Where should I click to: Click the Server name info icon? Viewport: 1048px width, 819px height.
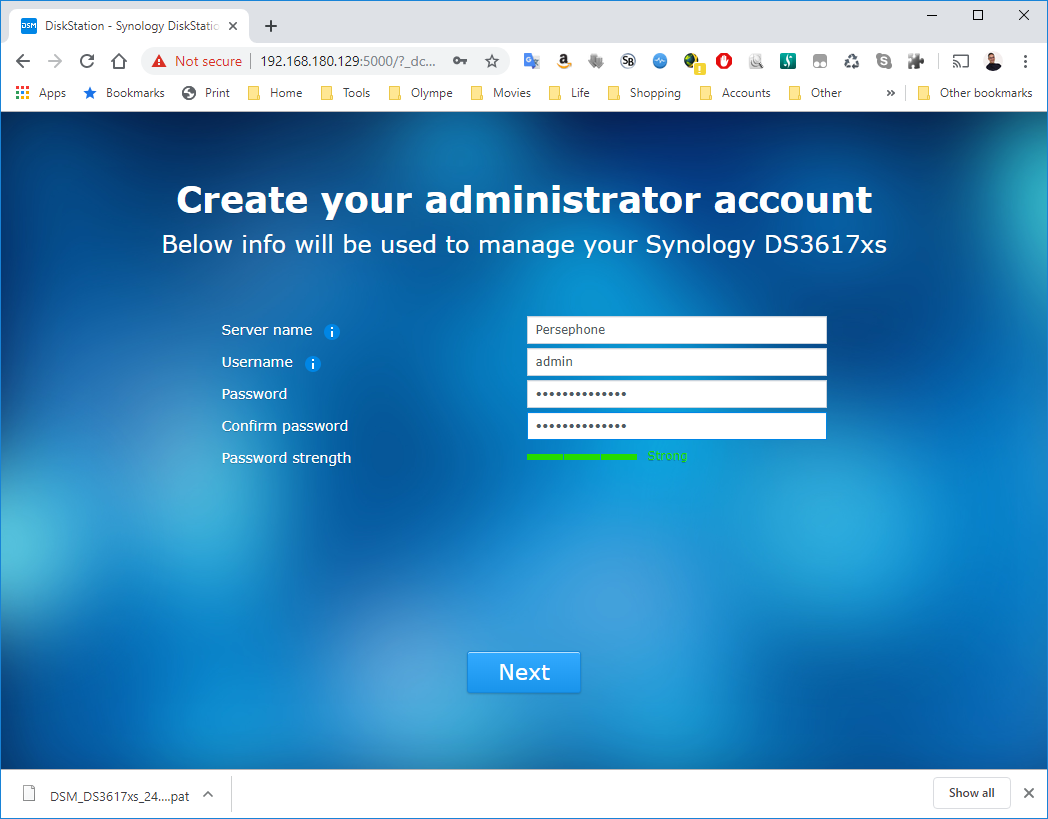[x=332, y=332]
